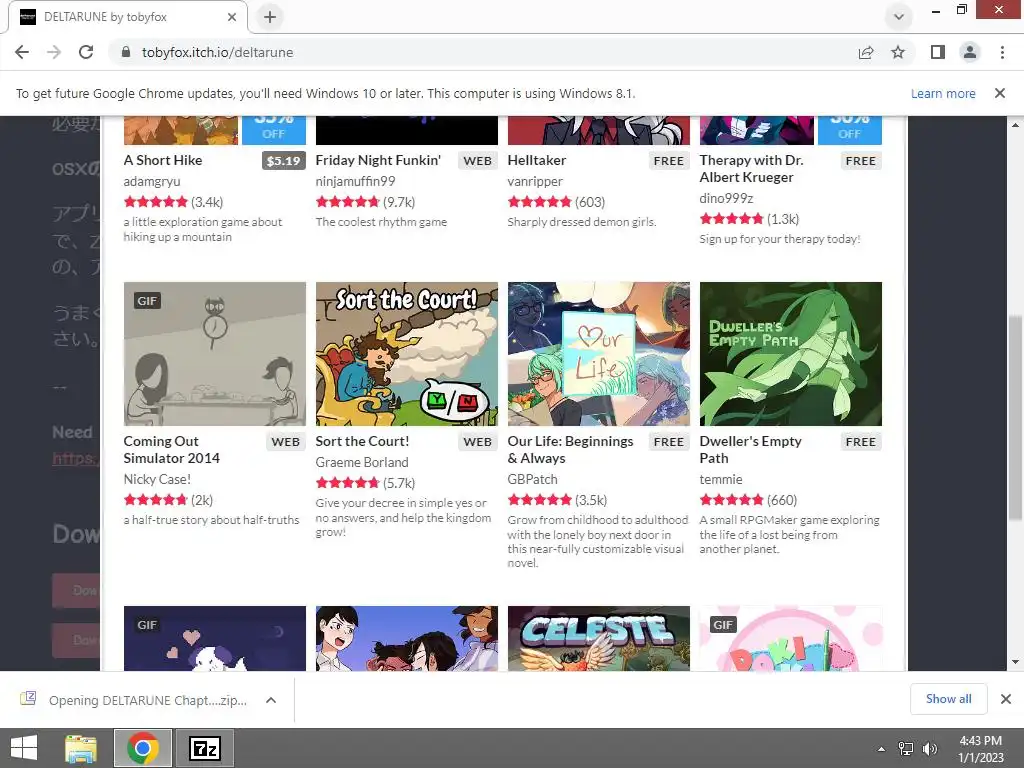
Task: Open the Sort the Court! title link
Action: pyautogui.click(x=362, y=441)
